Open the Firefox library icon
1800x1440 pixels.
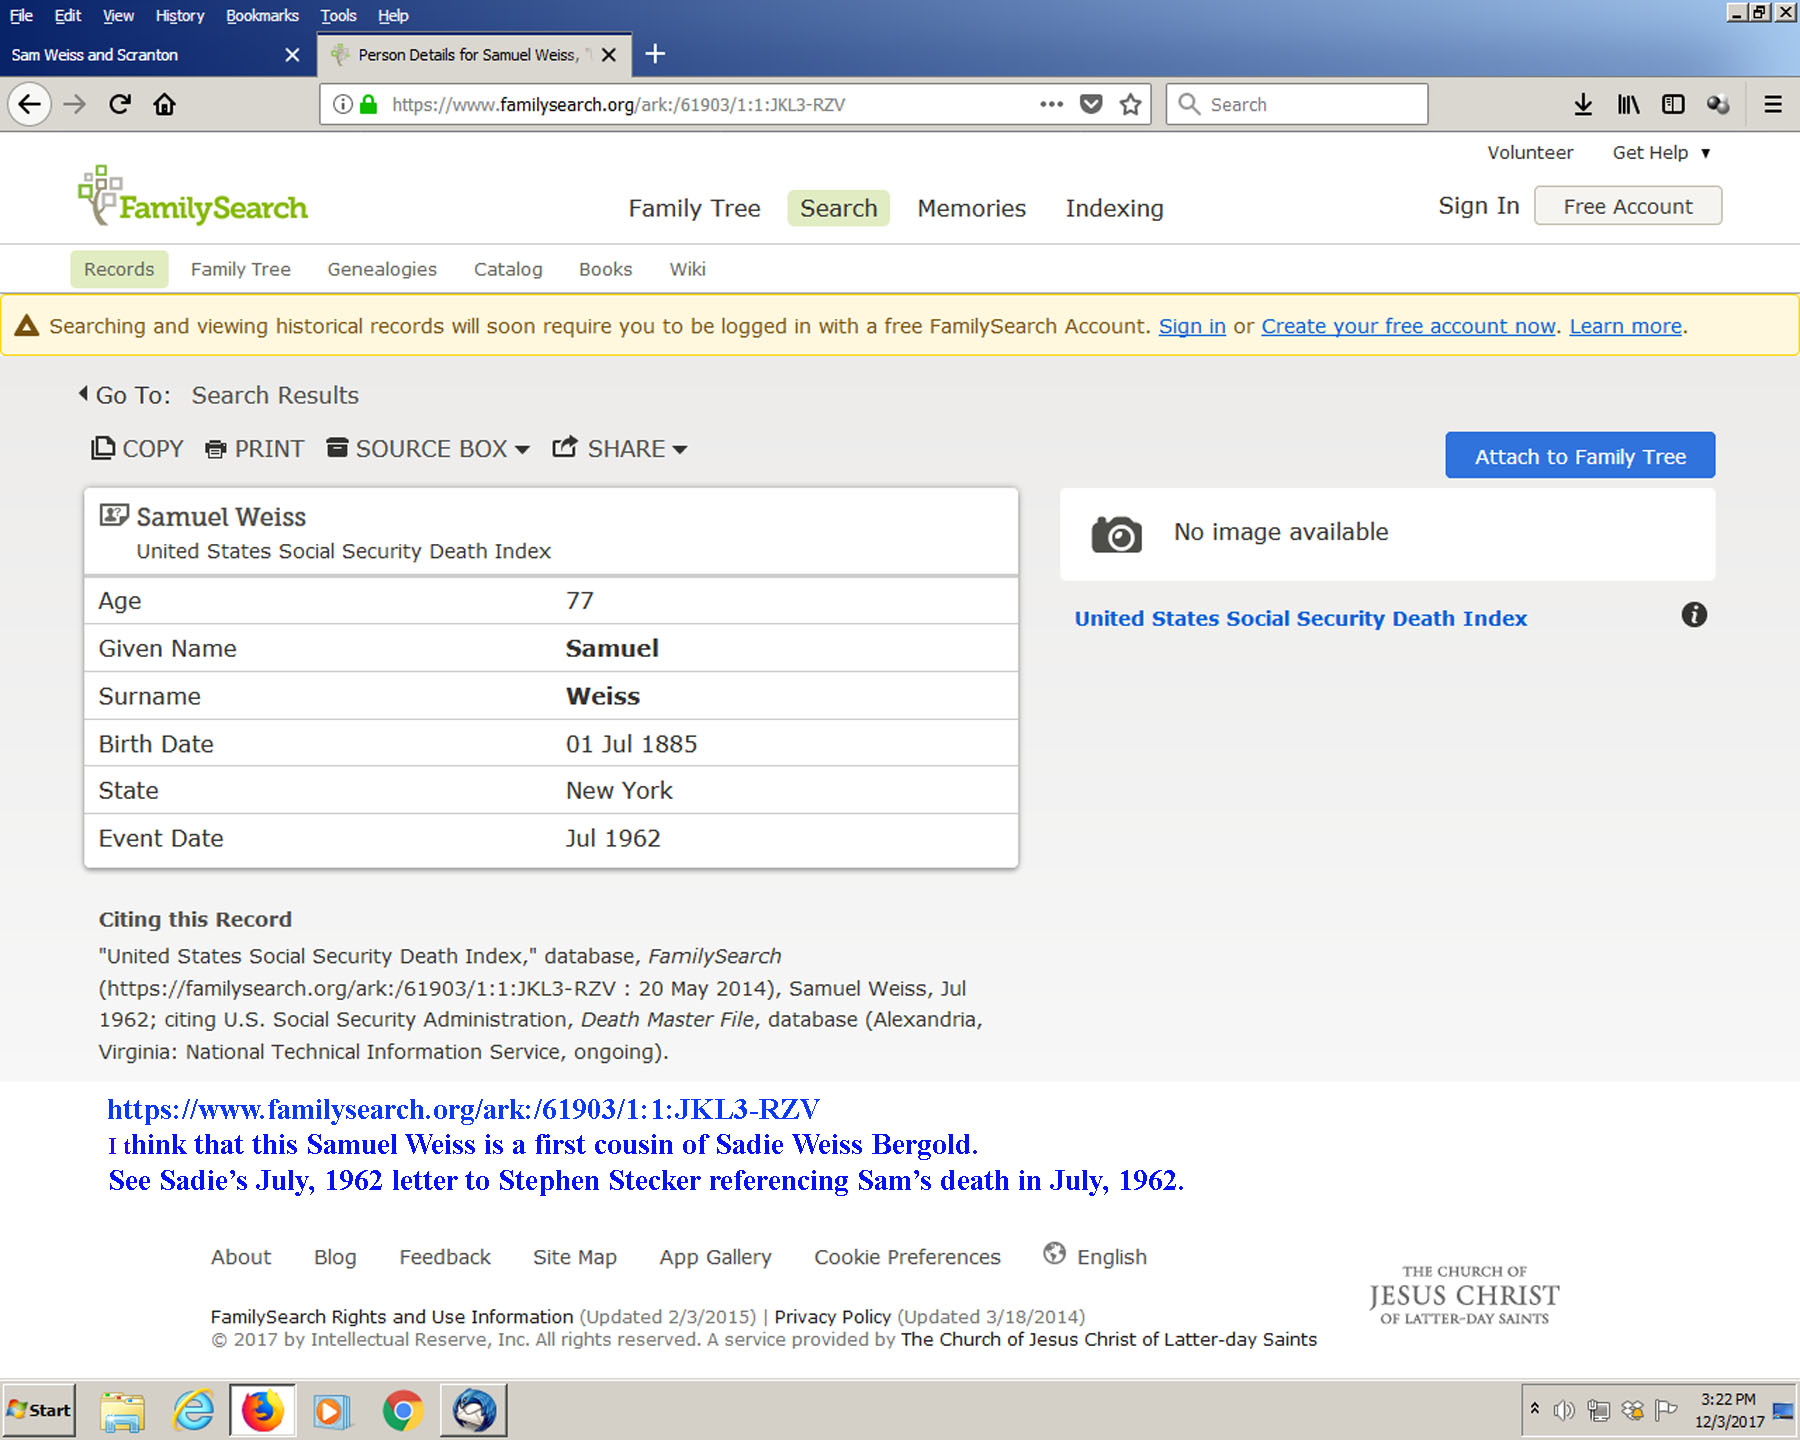[1628, 104]
